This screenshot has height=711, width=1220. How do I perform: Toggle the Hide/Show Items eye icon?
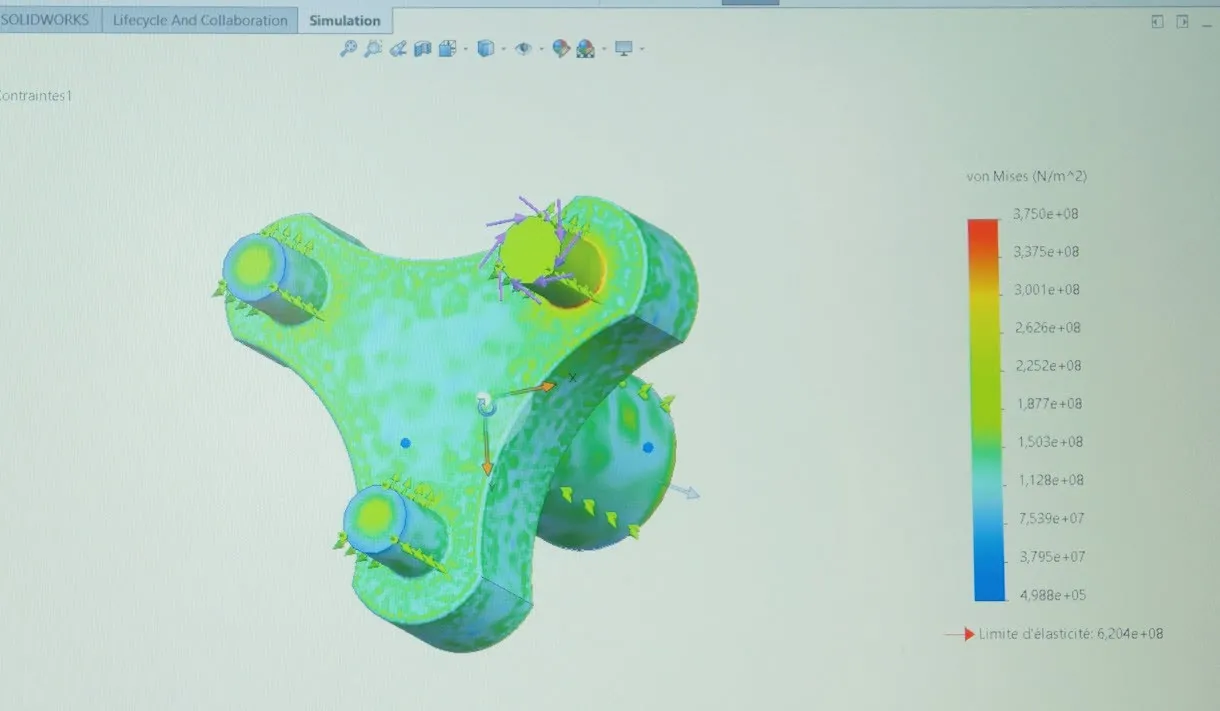click(x=523, y=48)
